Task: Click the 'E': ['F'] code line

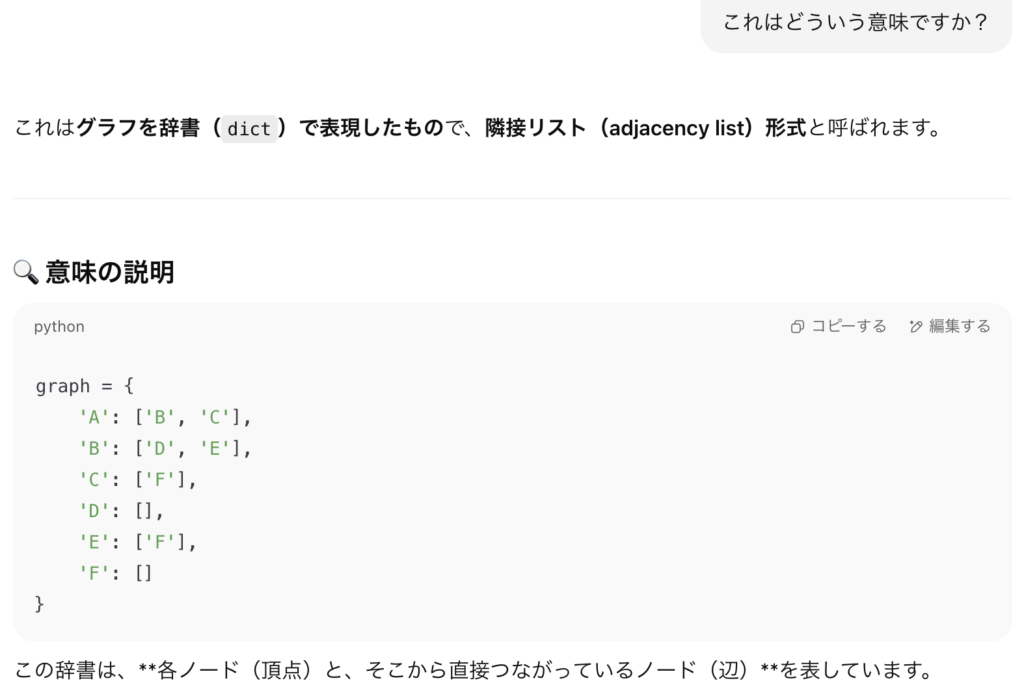Action: (138, 542)
